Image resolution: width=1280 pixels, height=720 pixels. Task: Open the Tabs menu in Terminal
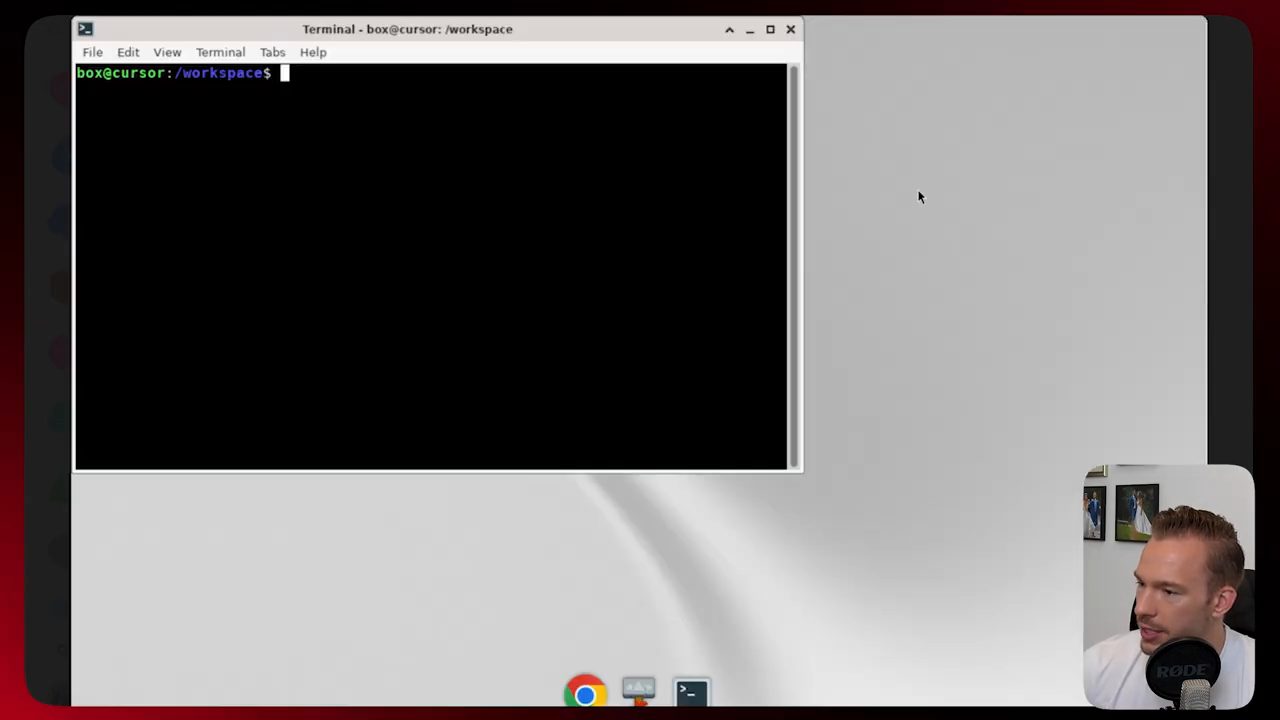pos(272,52)
